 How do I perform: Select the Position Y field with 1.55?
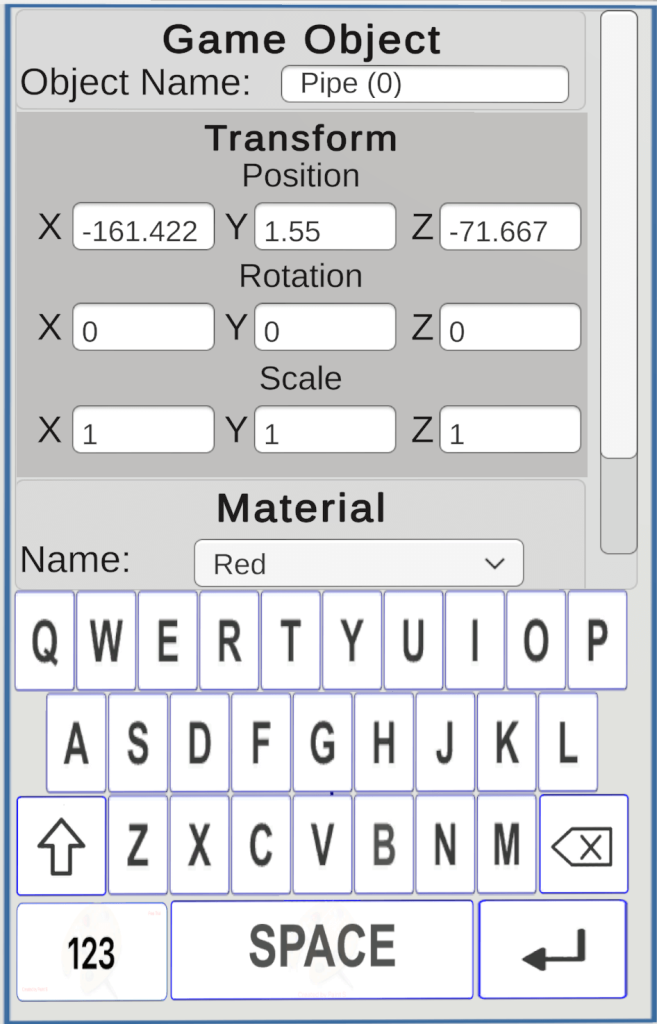tap(325, 227)
